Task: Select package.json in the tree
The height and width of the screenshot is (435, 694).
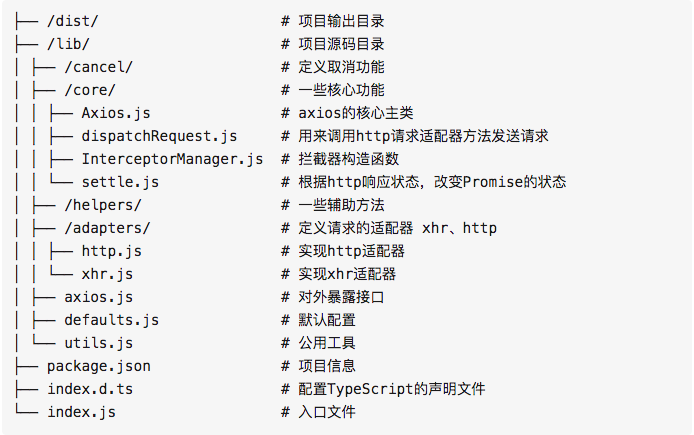Action: [99, 366]
